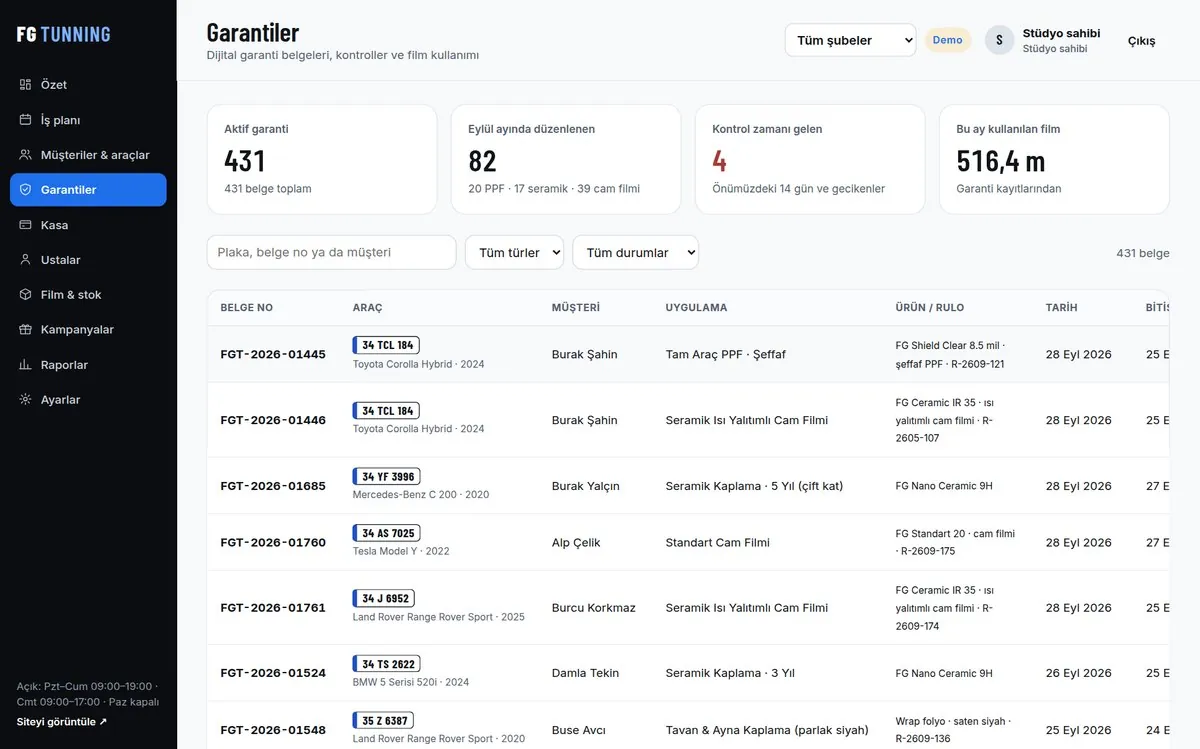Click Tavan & Ayna Kaplama application cell
1200x749 pixels.
tap(767, 730)
